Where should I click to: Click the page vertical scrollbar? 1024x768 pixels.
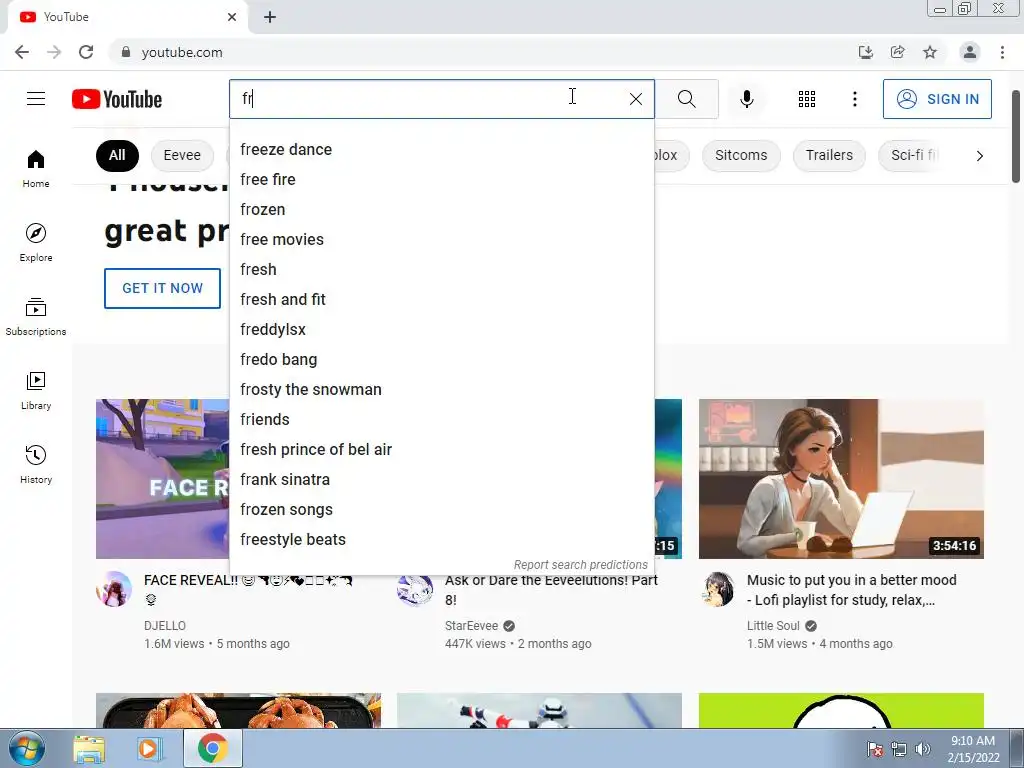[x=1016, y=137]
